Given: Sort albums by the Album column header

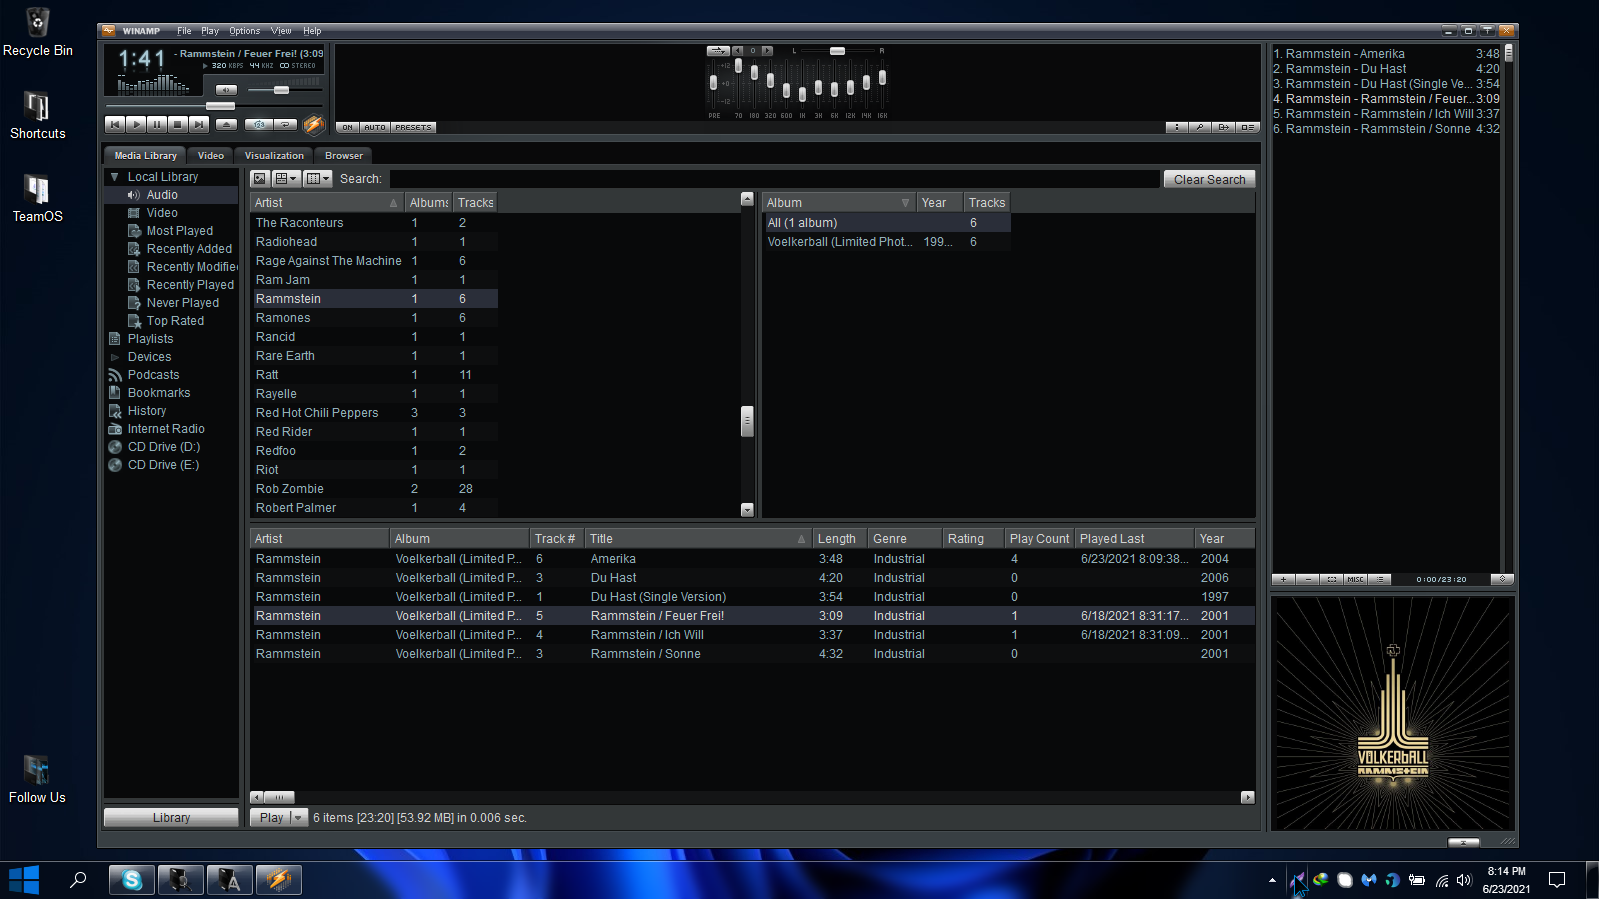Looking at the screenshot, I should [839, 203].
